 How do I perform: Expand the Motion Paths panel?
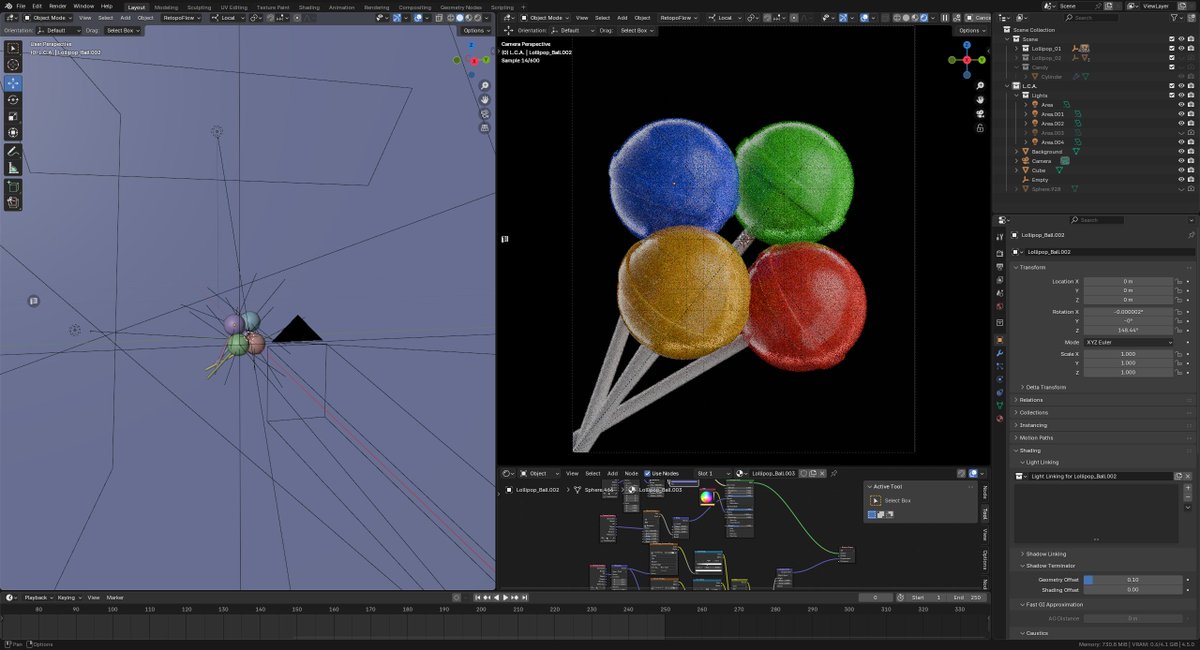(1036, 437)
